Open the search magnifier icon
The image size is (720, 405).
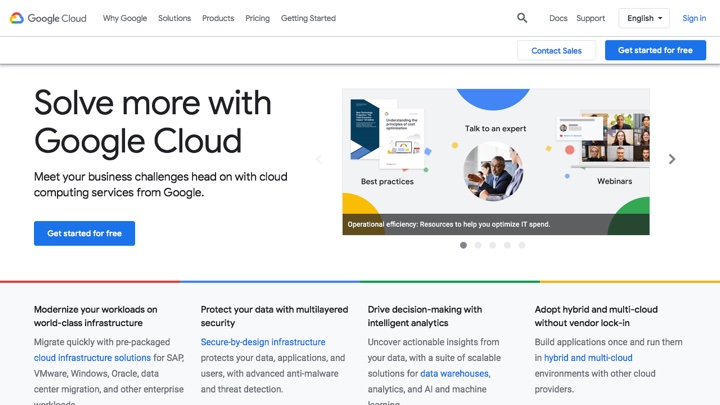[522, 18]
